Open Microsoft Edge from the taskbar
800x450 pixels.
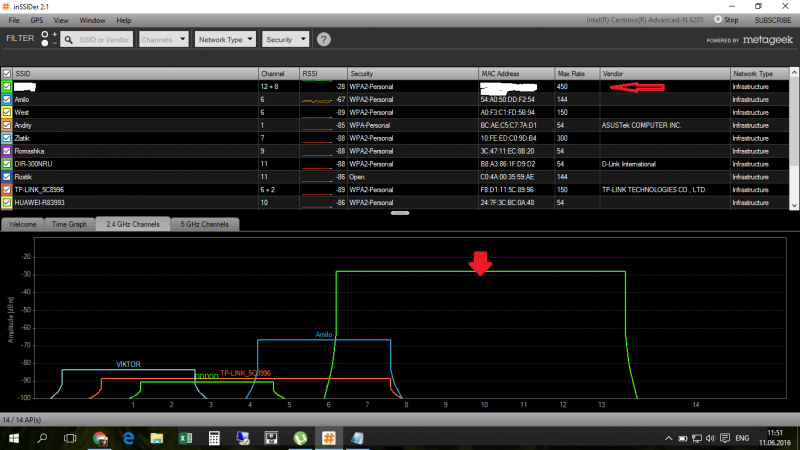[128, 438]
